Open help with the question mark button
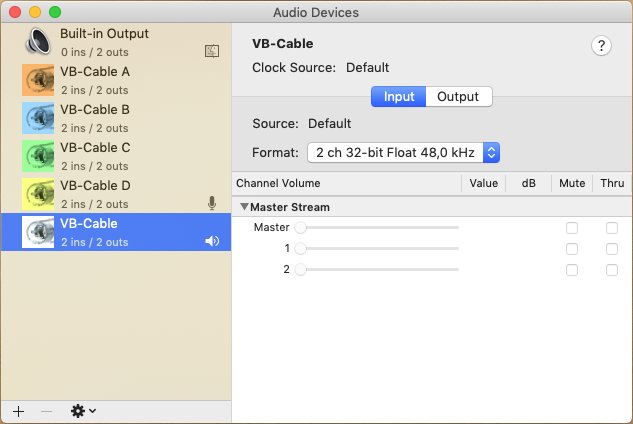The image size is (633, 424). [601, 46]
